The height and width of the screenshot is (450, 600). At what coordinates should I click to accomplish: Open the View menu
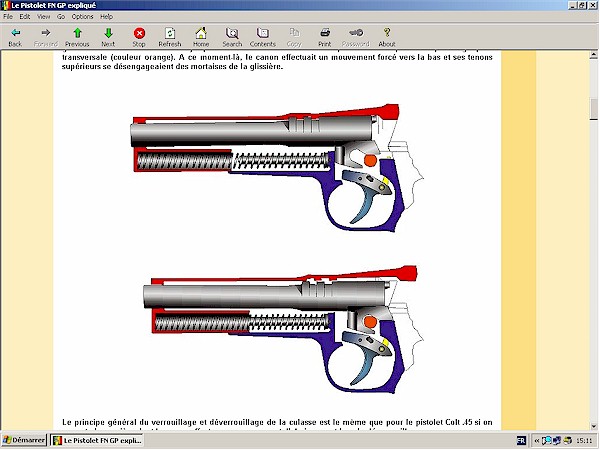tap(43, 17)
